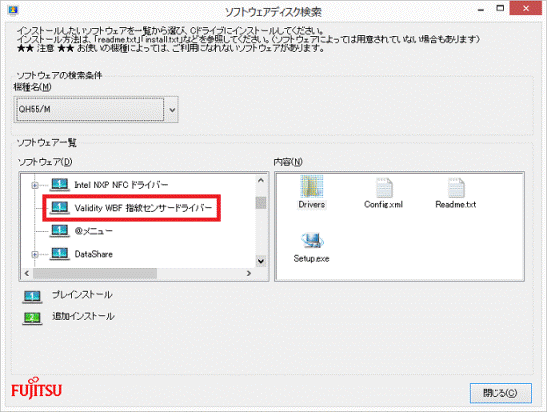Expand the DataShare tree node

click(35, 255)
